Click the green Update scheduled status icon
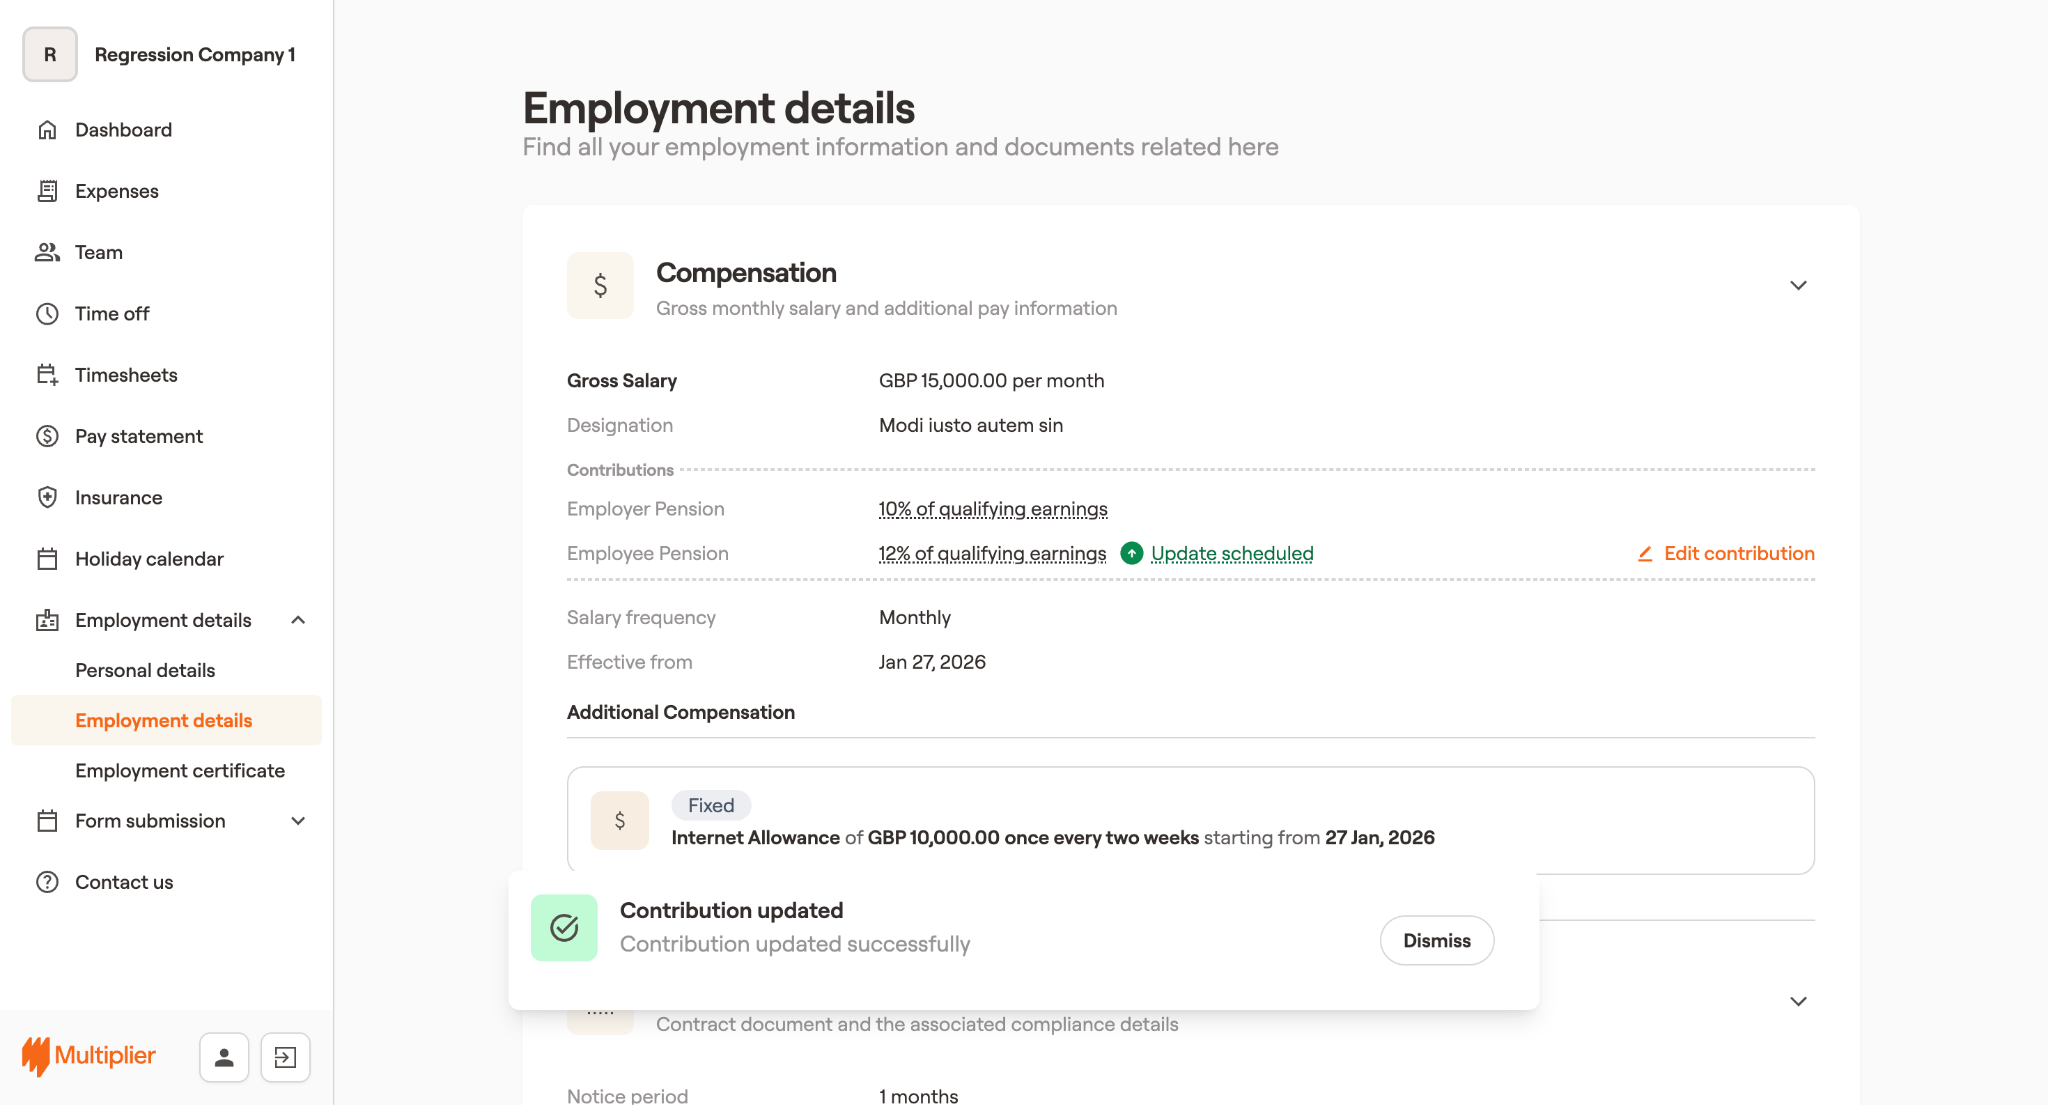The height and width of the screenshot is (1105, 2048). 1131,553
